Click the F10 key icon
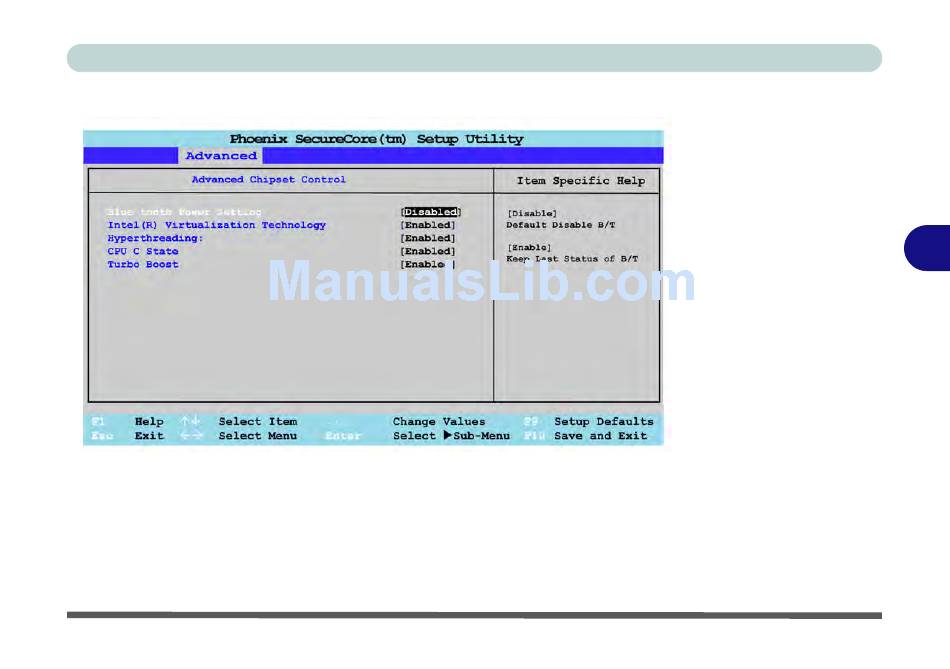Viewport: 950px width, 669px height. pos(534,436)
